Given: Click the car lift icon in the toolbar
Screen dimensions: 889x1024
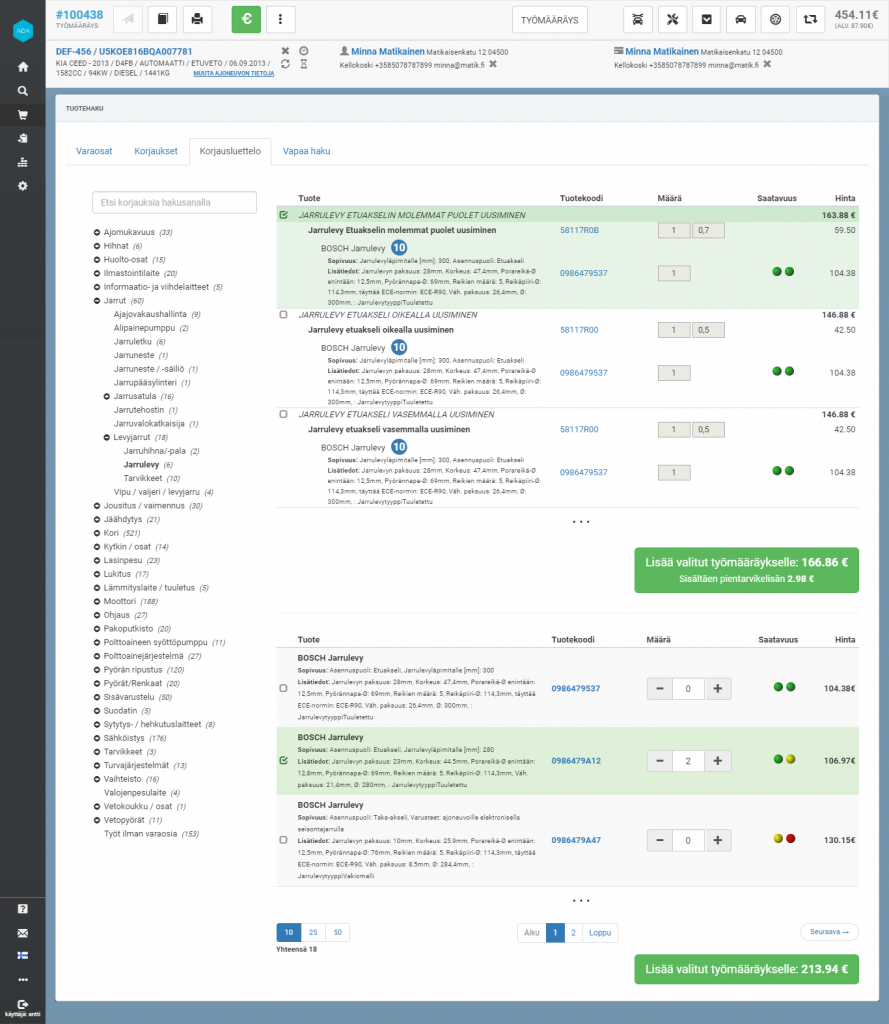Looking at the screenshot, I should (638, 20).
